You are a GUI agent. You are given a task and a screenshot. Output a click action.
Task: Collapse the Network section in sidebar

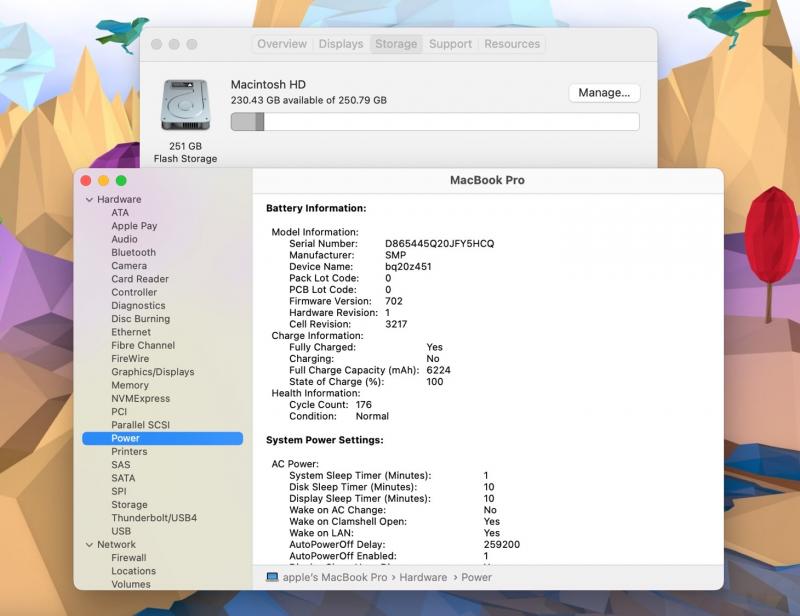point(89,545)
